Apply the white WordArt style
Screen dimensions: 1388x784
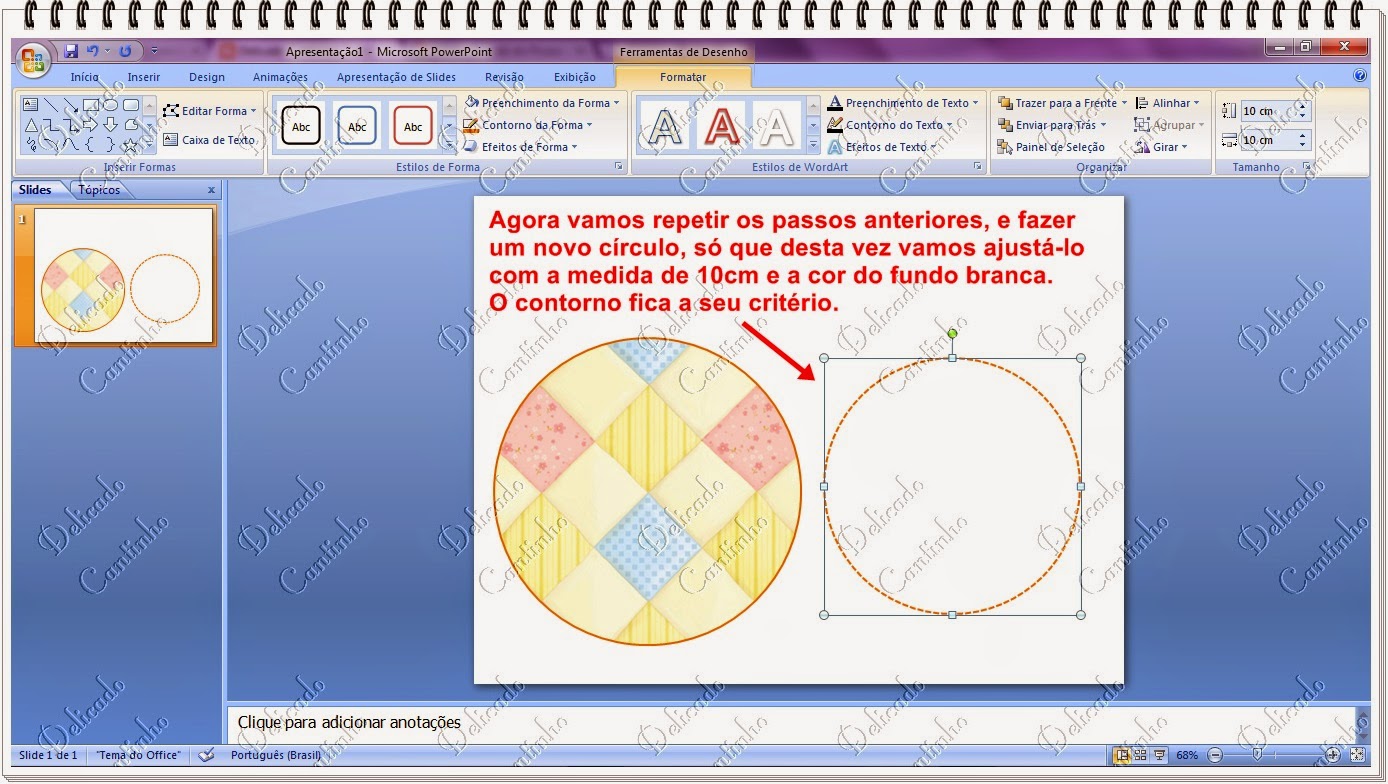point(776,126)
